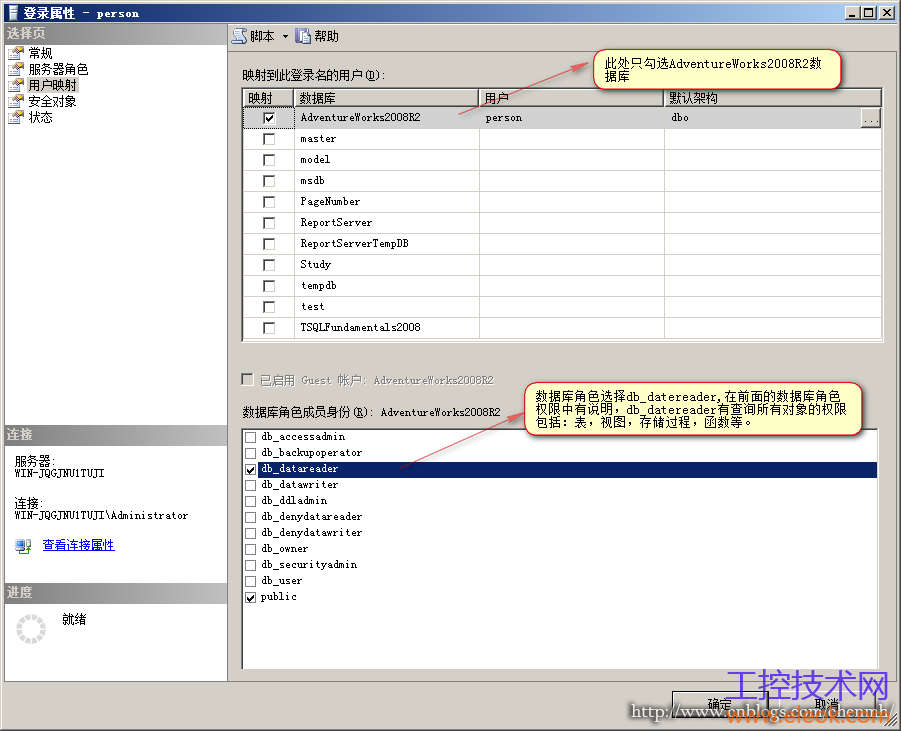Check the PageNumber mapping checkbox
This screenshot has width=901, height=731.
pos(269,202)
